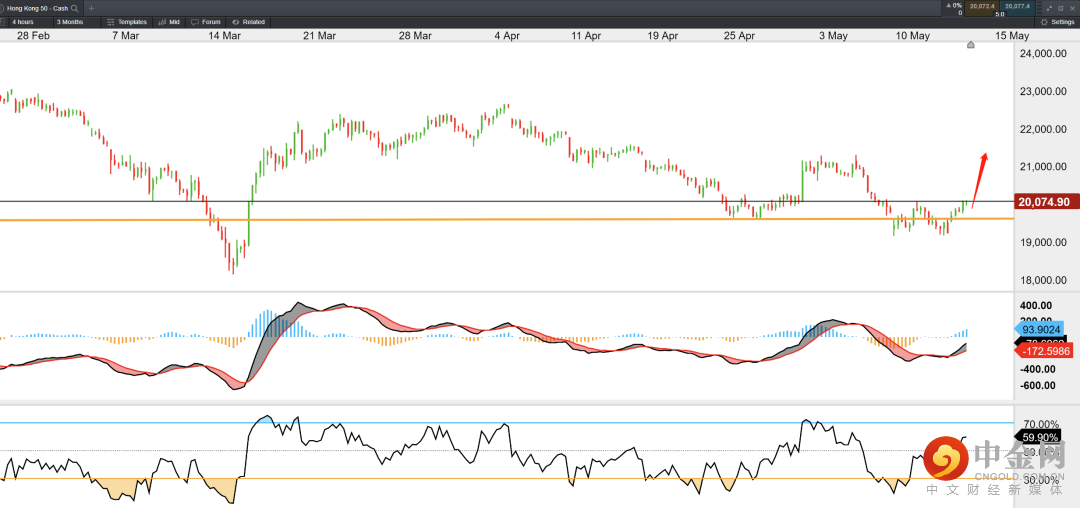Add a new chart tab with plus icon
The height and width of the screenshot is (508, 1080).
click(91, 8)
